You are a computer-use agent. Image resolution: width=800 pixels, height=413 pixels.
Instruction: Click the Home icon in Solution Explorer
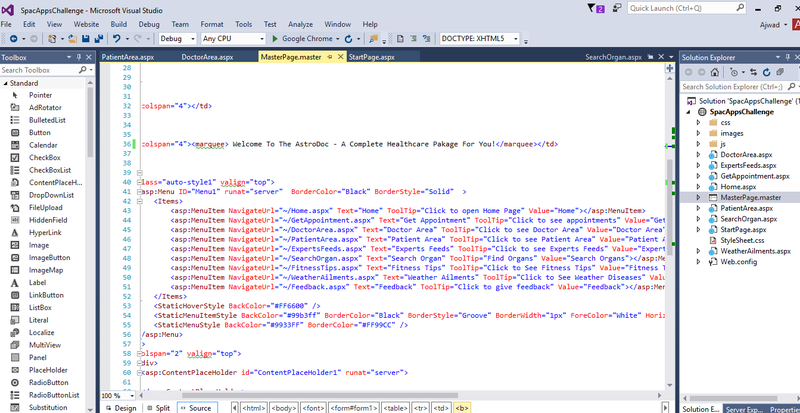click(x=717, y=70)
